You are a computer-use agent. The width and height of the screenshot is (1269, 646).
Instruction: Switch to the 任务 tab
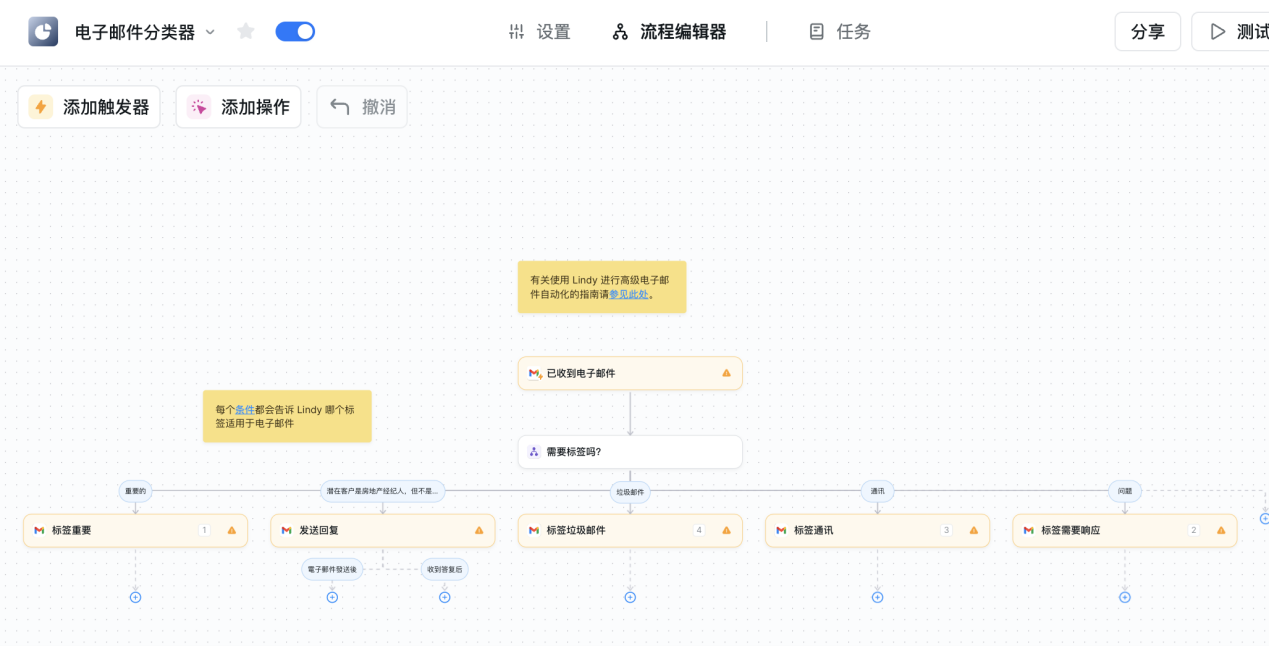tap(840, 32)
